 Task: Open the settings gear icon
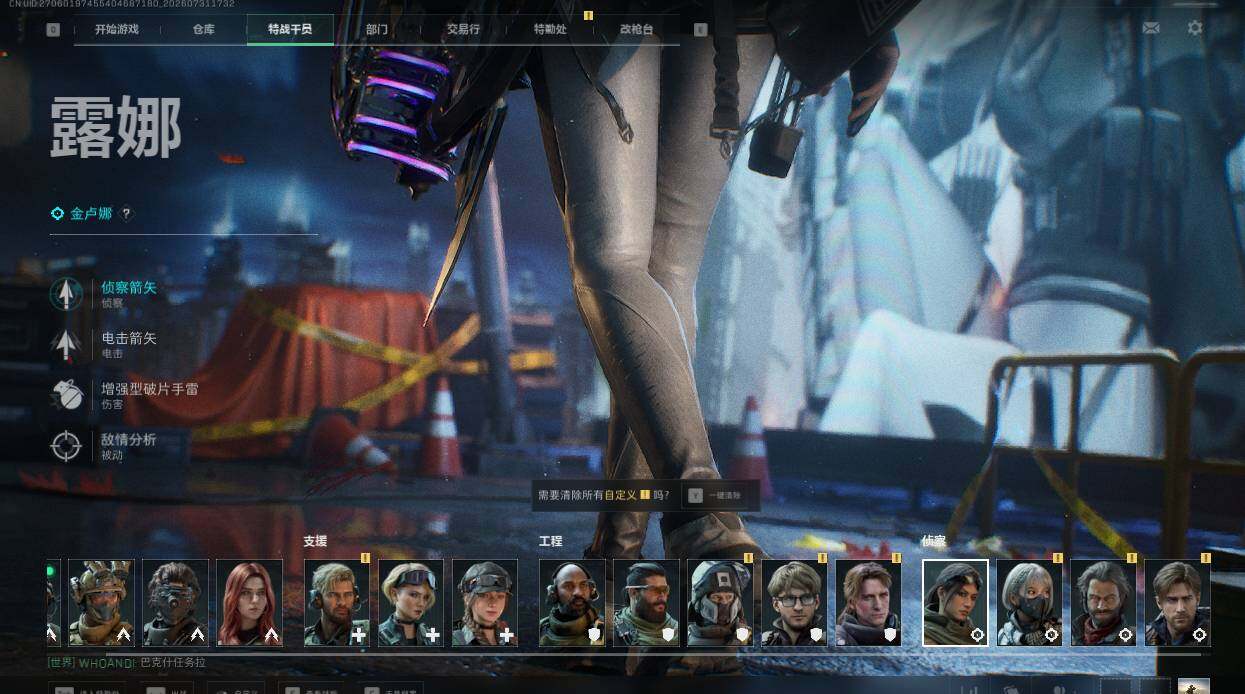pos(1195,28)
